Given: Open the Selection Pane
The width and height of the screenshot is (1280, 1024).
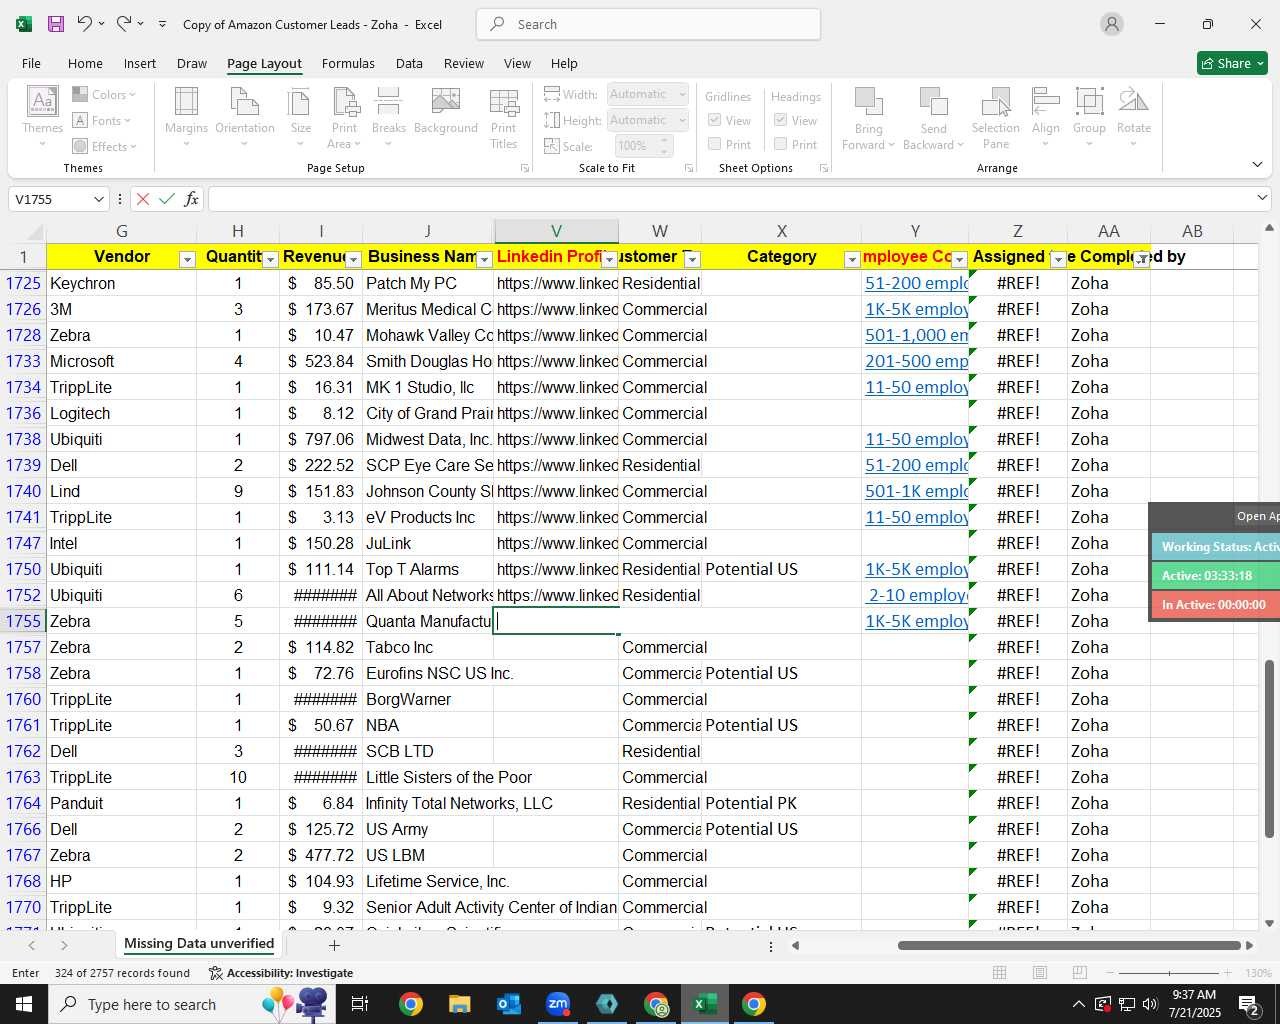Looking at the screenshot, I should click(x=996, y=117).
